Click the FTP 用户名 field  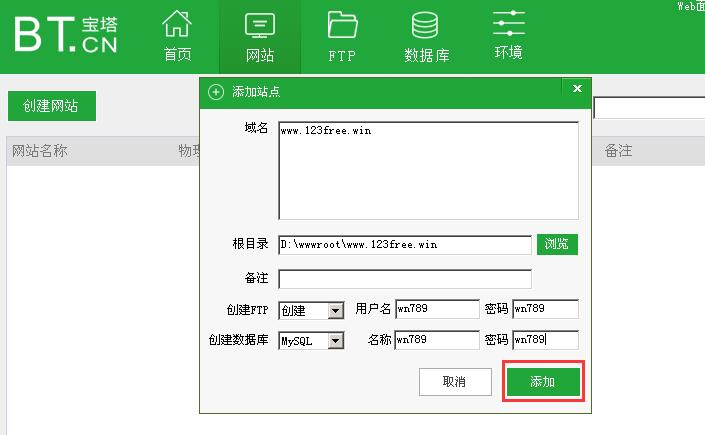[x=437, y=310]
